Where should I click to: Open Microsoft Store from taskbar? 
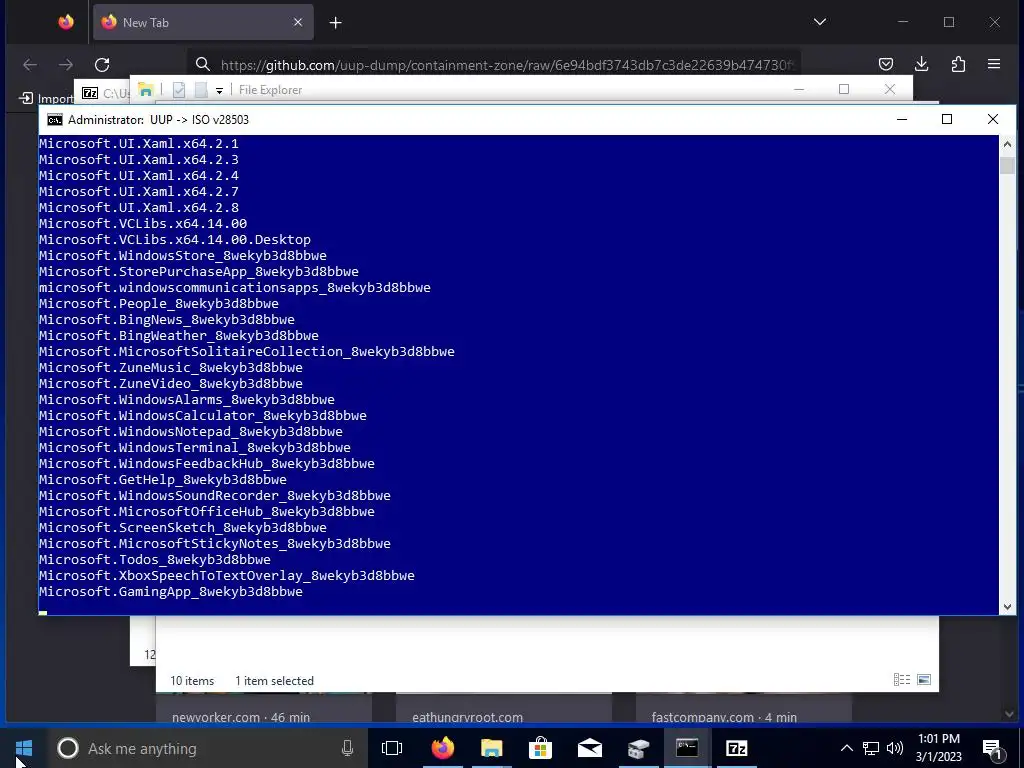pyautogui.click(x=540, y=748)
